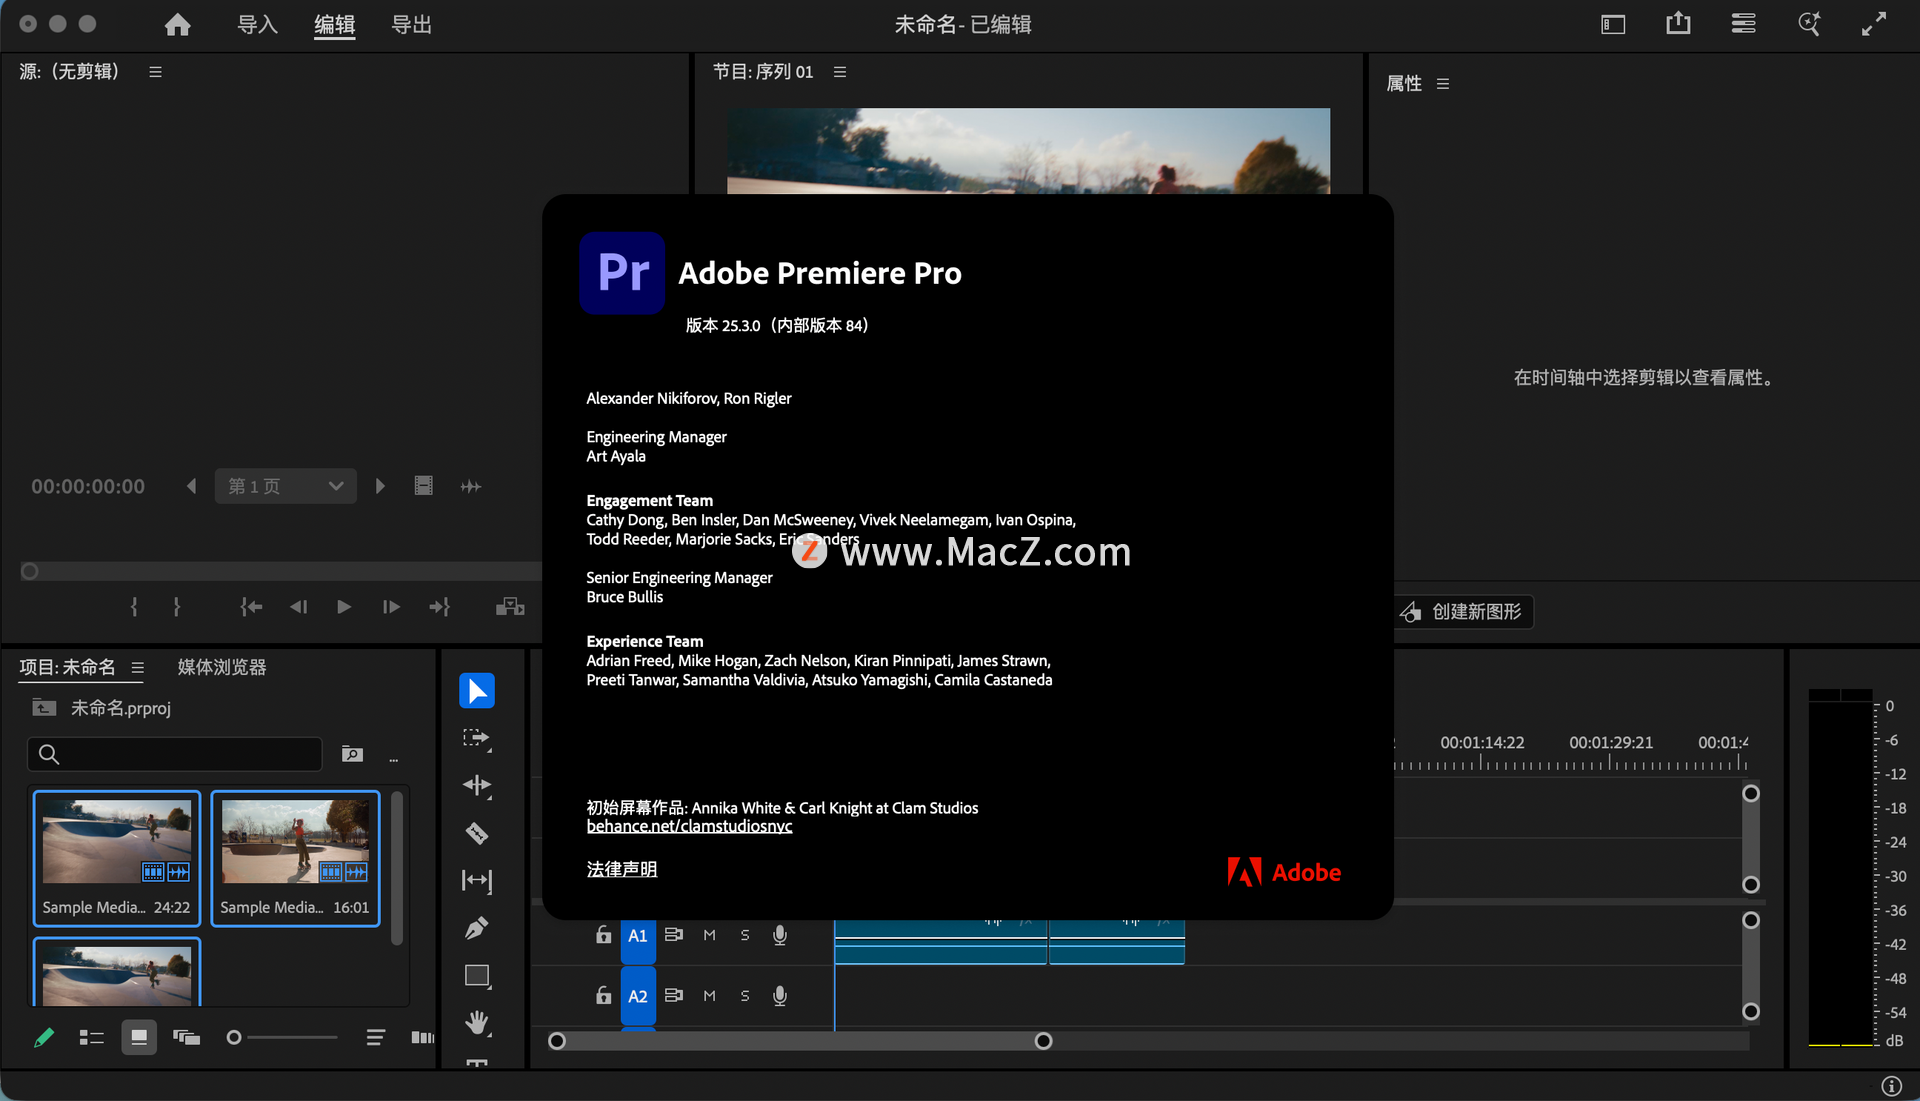Select Sample Media 16:01 clip thumbnail
The image size is (1920, 1101).
pos(295,842)
